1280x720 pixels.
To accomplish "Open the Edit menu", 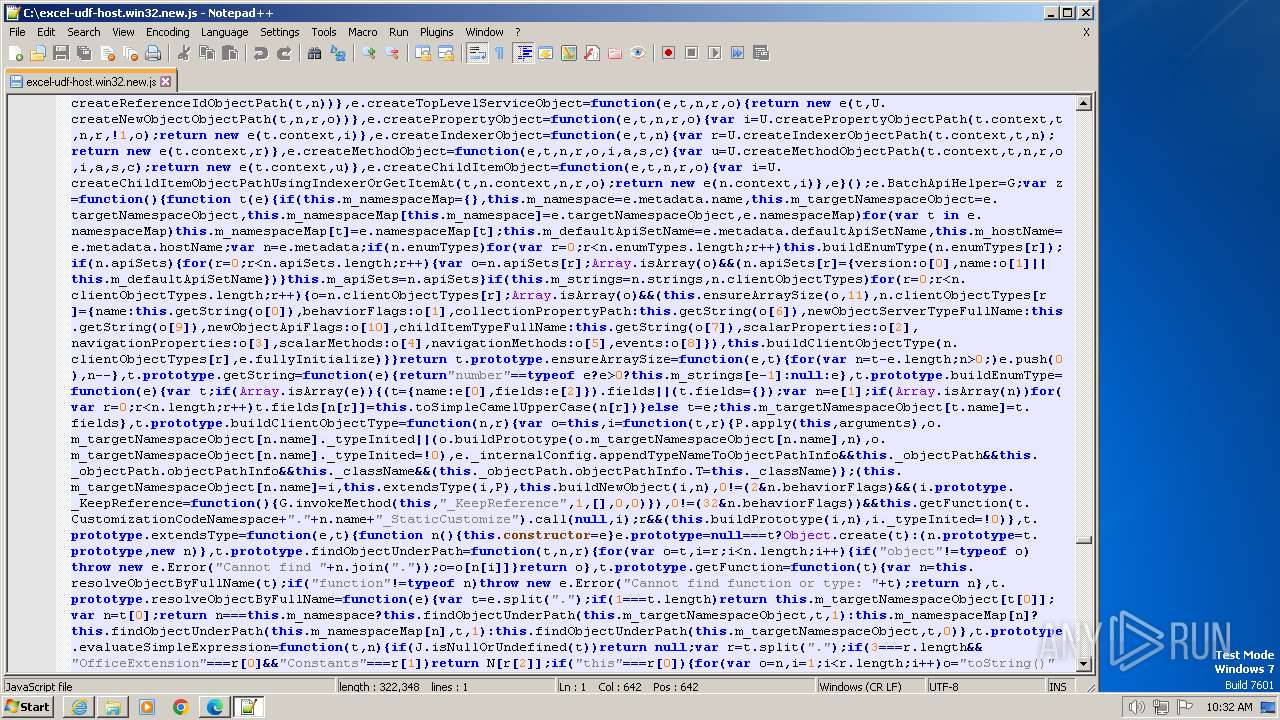I will (46, 32).
